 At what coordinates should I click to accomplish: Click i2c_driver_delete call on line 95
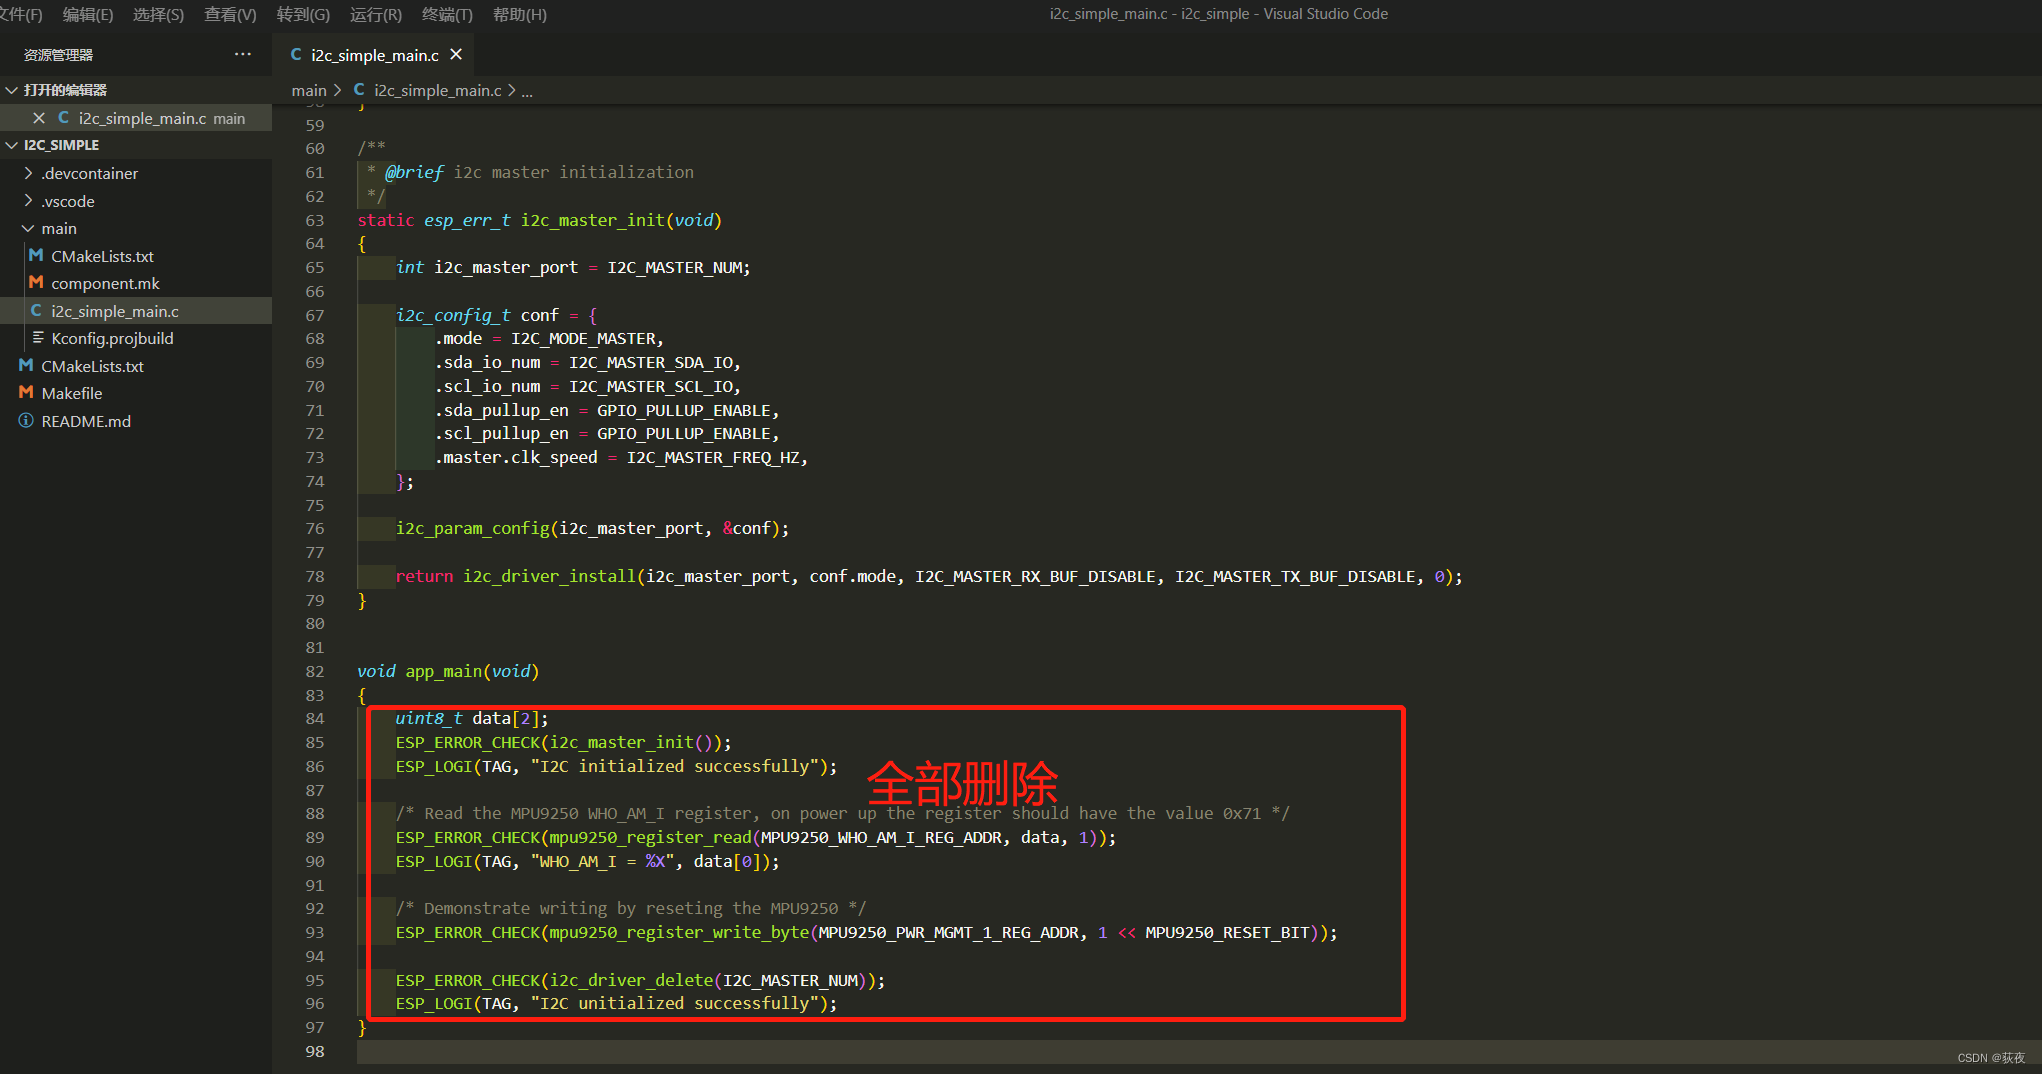631,981
